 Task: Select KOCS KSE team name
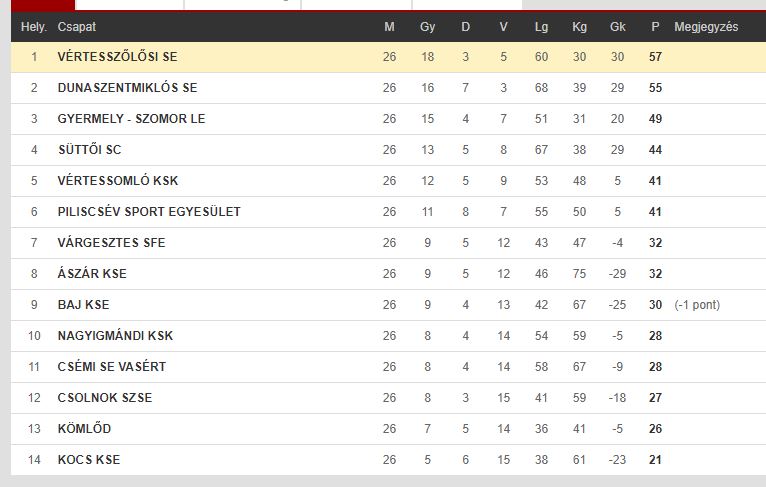click(89, 460)
